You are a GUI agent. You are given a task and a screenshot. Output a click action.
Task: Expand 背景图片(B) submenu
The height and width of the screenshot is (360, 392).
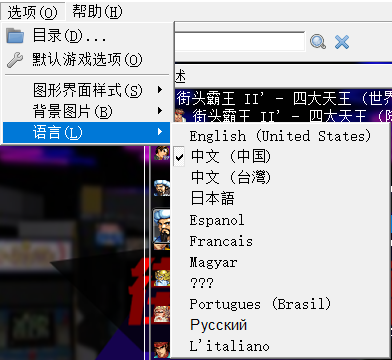click(x=86, y=111)
